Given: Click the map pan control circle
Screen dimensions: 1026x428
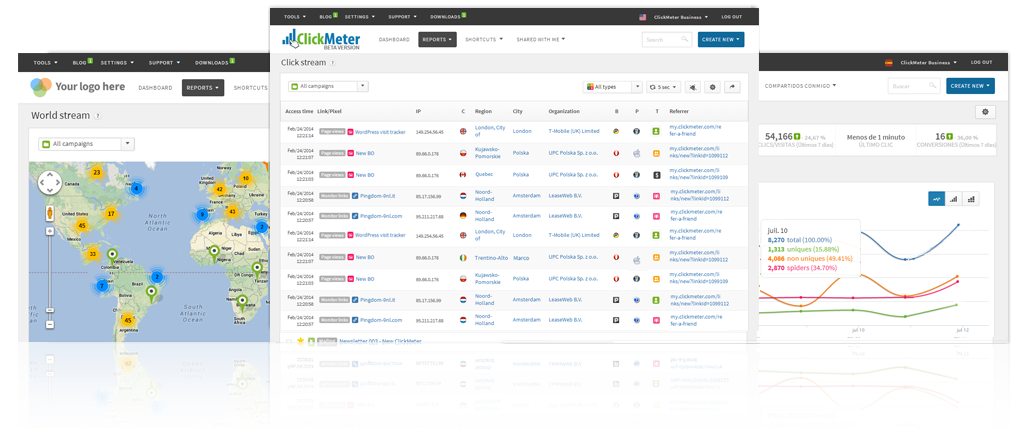Looking at the screenshot, I should point(49,182).
